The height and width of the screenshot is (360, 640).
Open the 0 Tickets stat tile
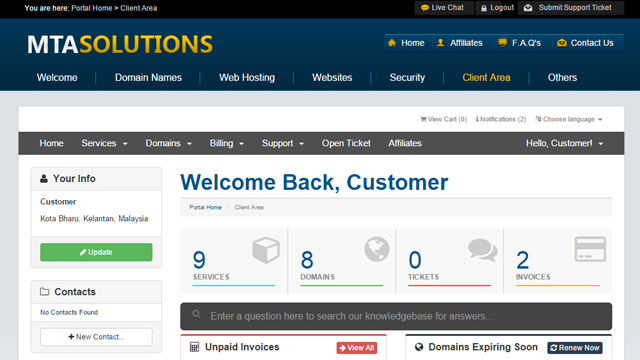(x=449, y=261)
